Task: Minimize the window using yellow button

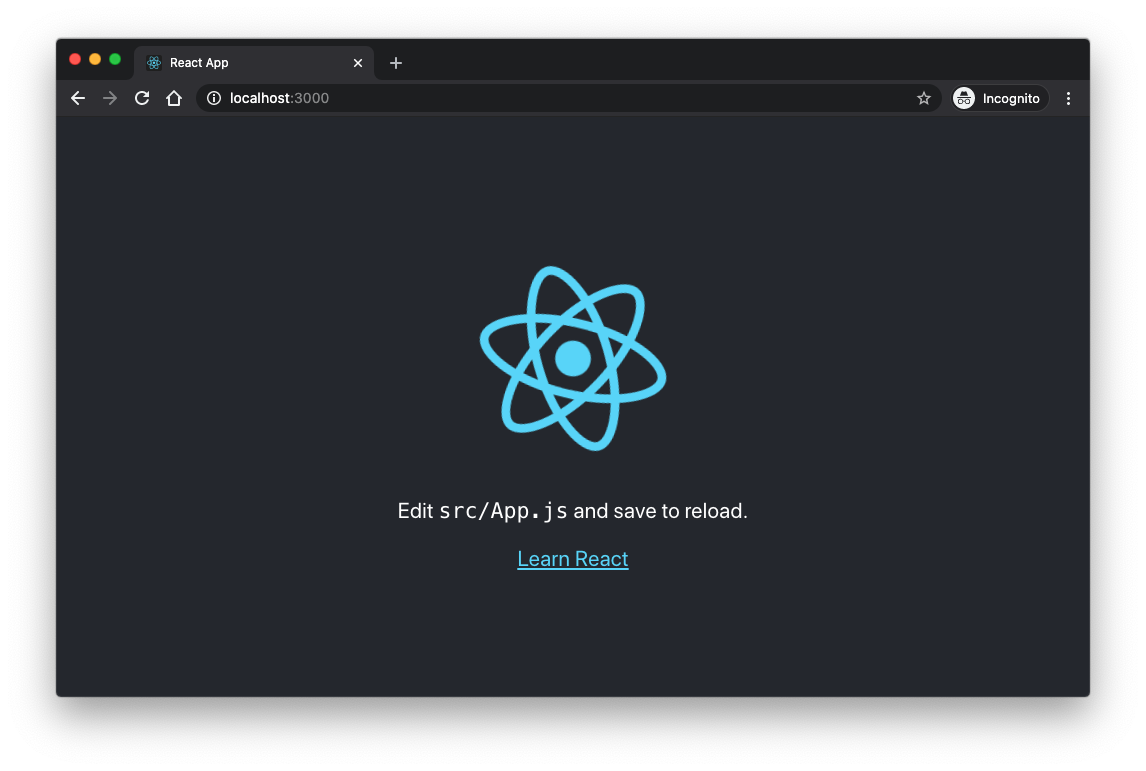Action: pyautogui.click(x=95, y=59)
